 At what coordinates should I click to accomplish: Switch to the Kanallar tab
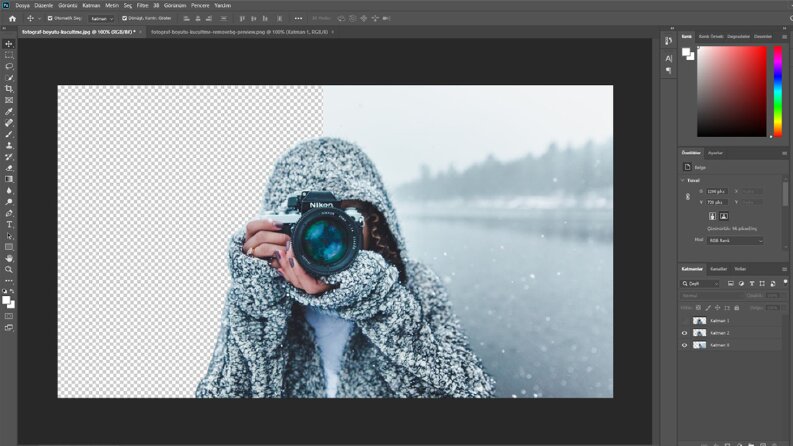click(718, 269)
